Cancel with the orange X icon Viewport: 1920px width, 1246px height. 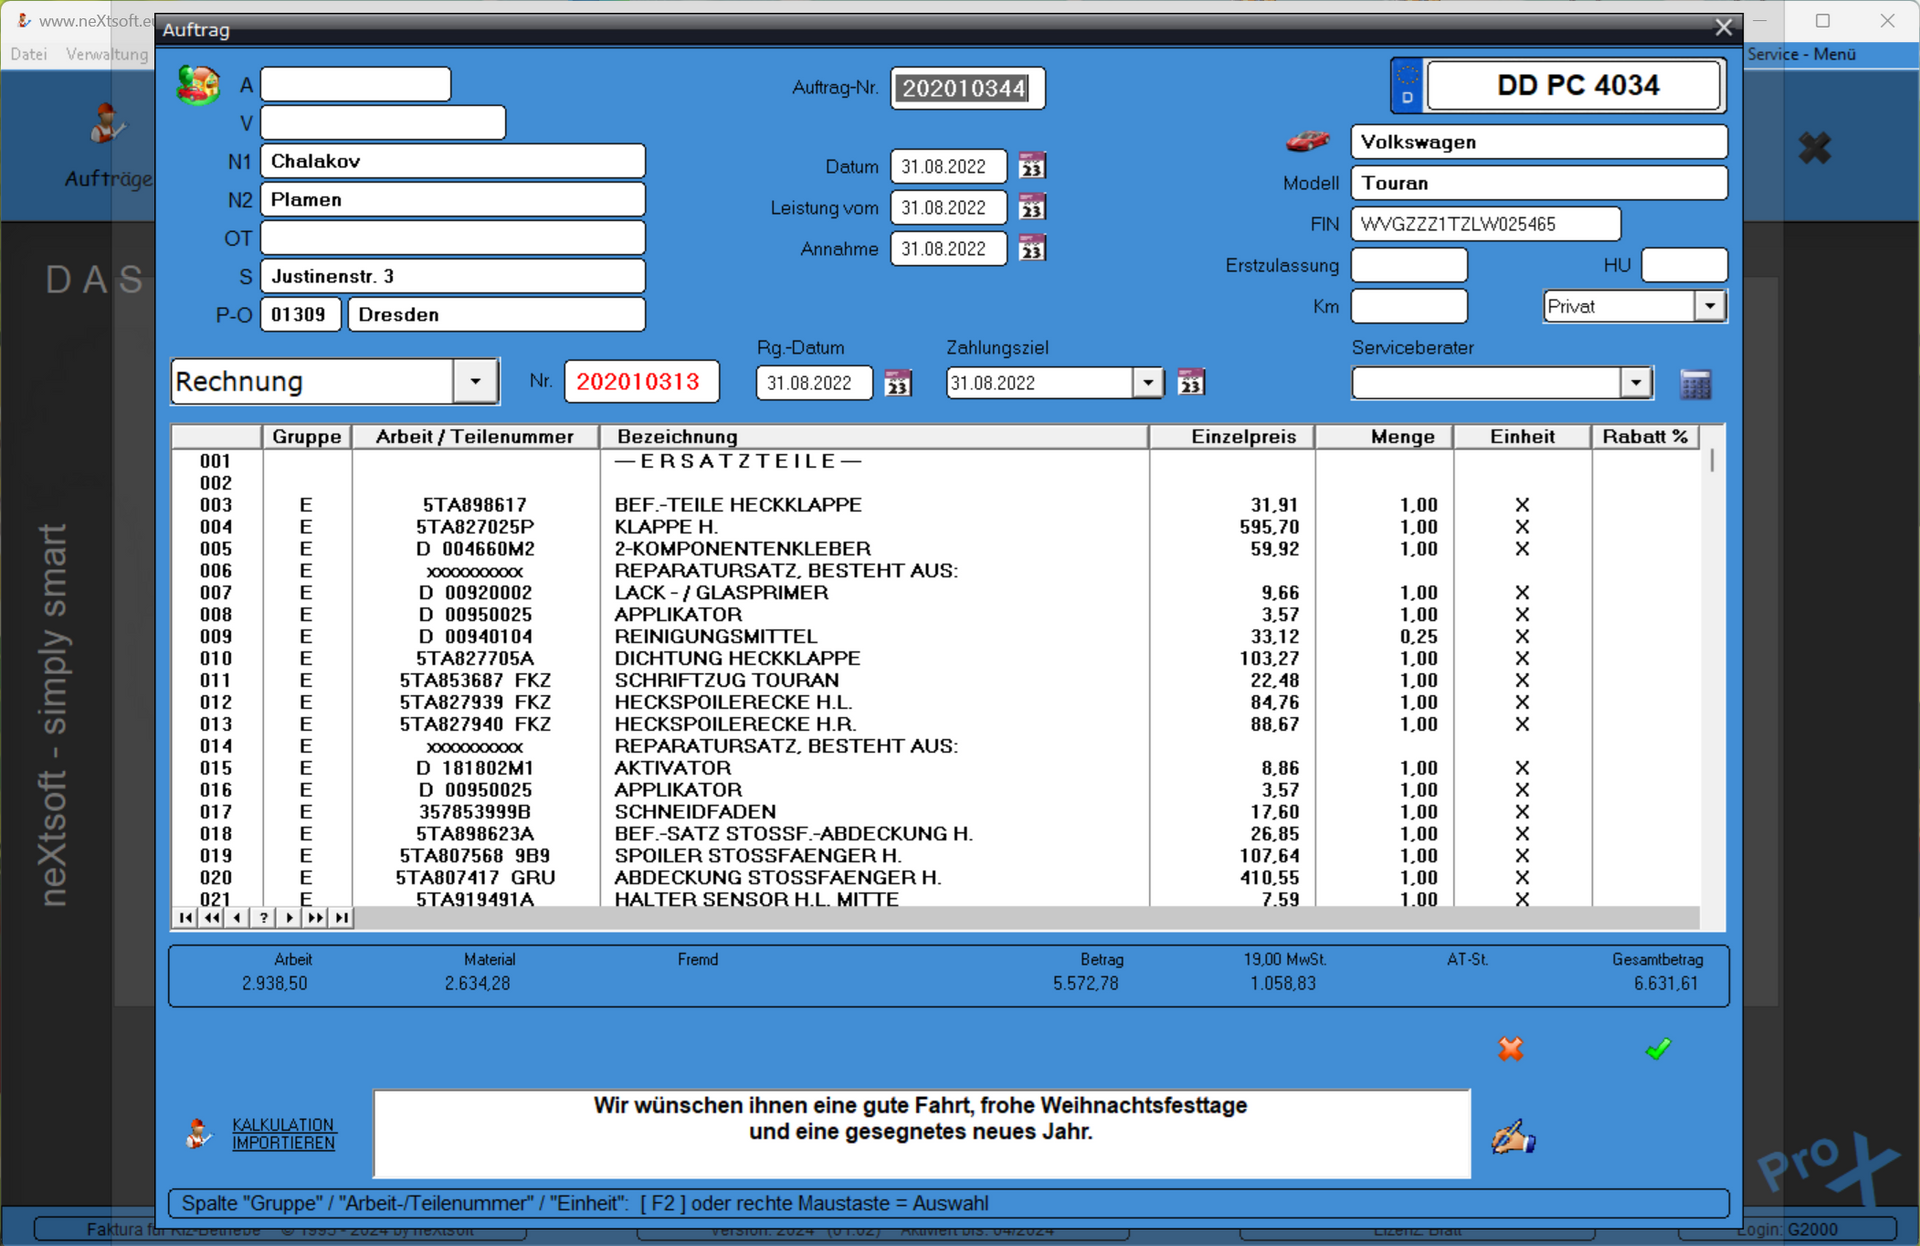point(1510,1049)
